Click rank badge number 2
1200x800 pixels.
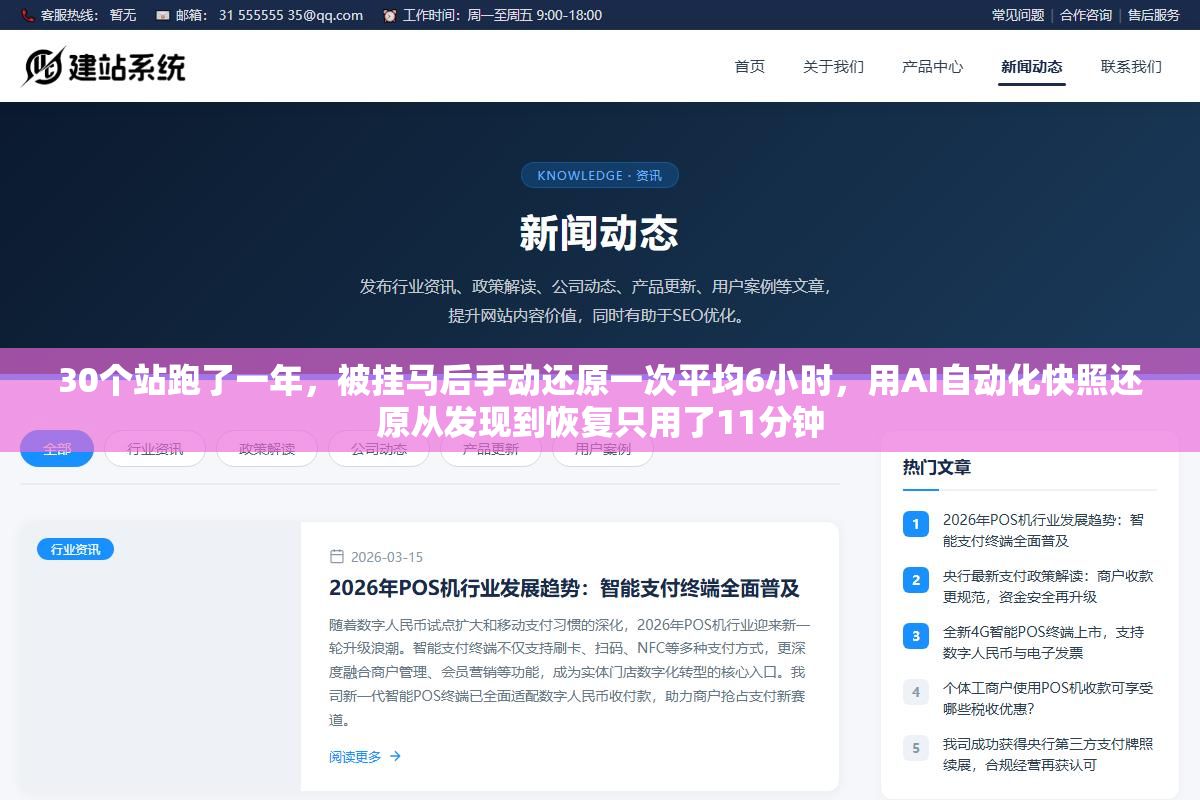pyautogui.click(x=915, y=579)
